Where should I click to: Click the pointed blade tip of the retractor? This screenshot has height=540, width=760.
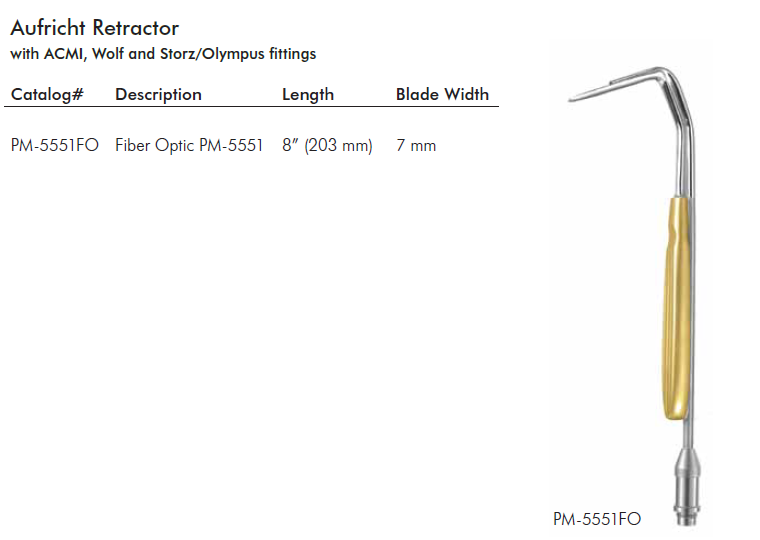point(574,97)
